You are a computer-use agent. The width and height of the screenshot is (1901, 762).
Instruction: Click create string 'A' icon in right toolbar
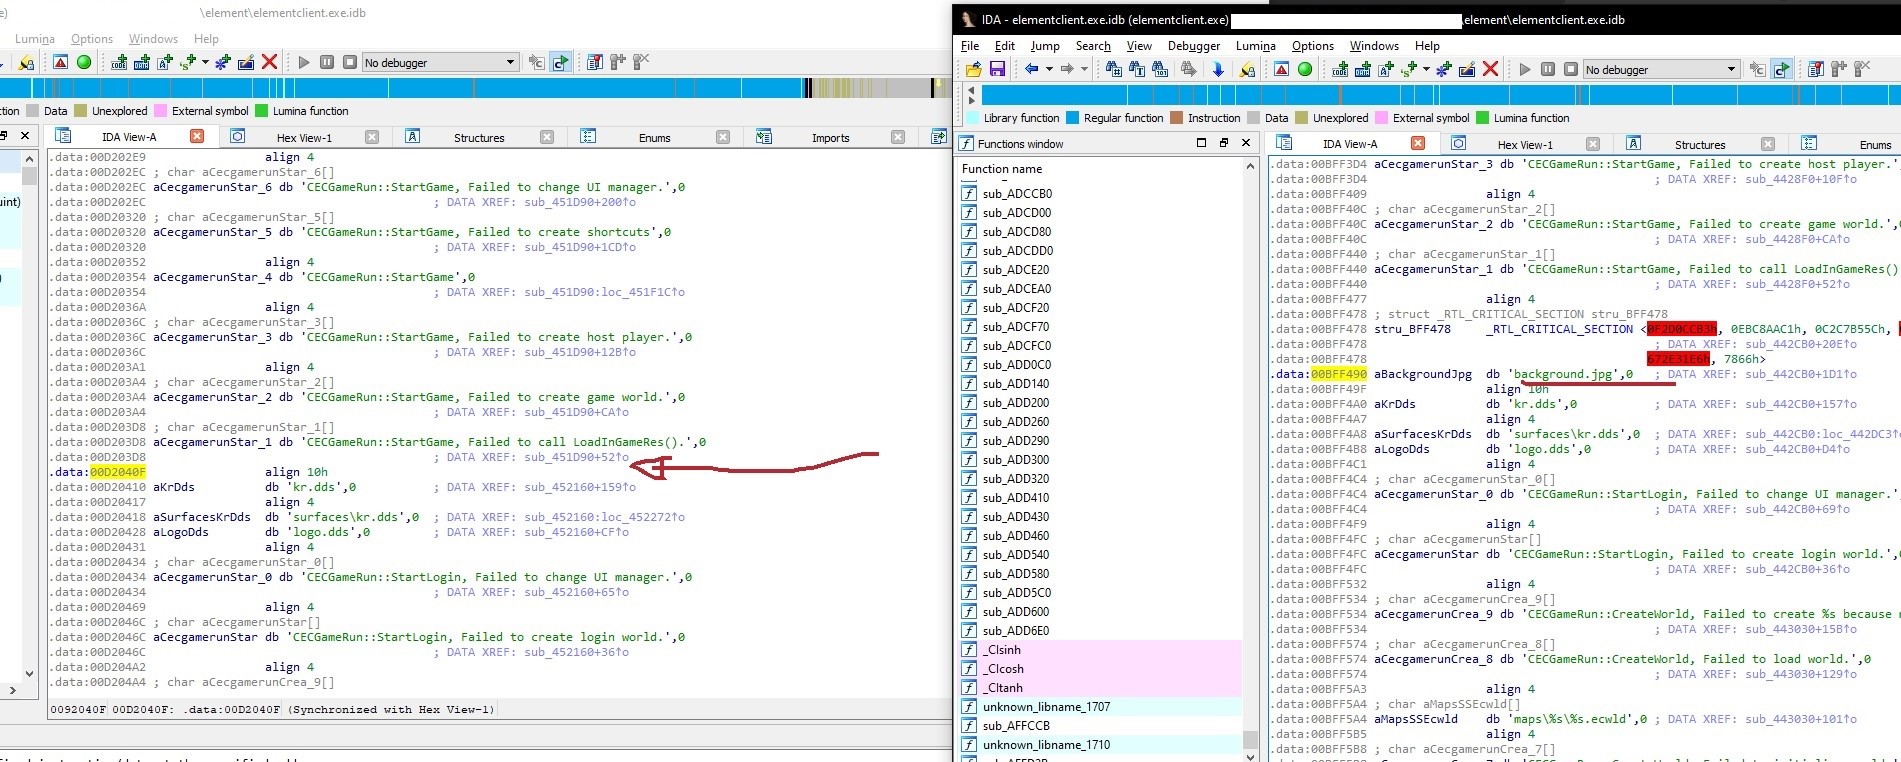1386,69
